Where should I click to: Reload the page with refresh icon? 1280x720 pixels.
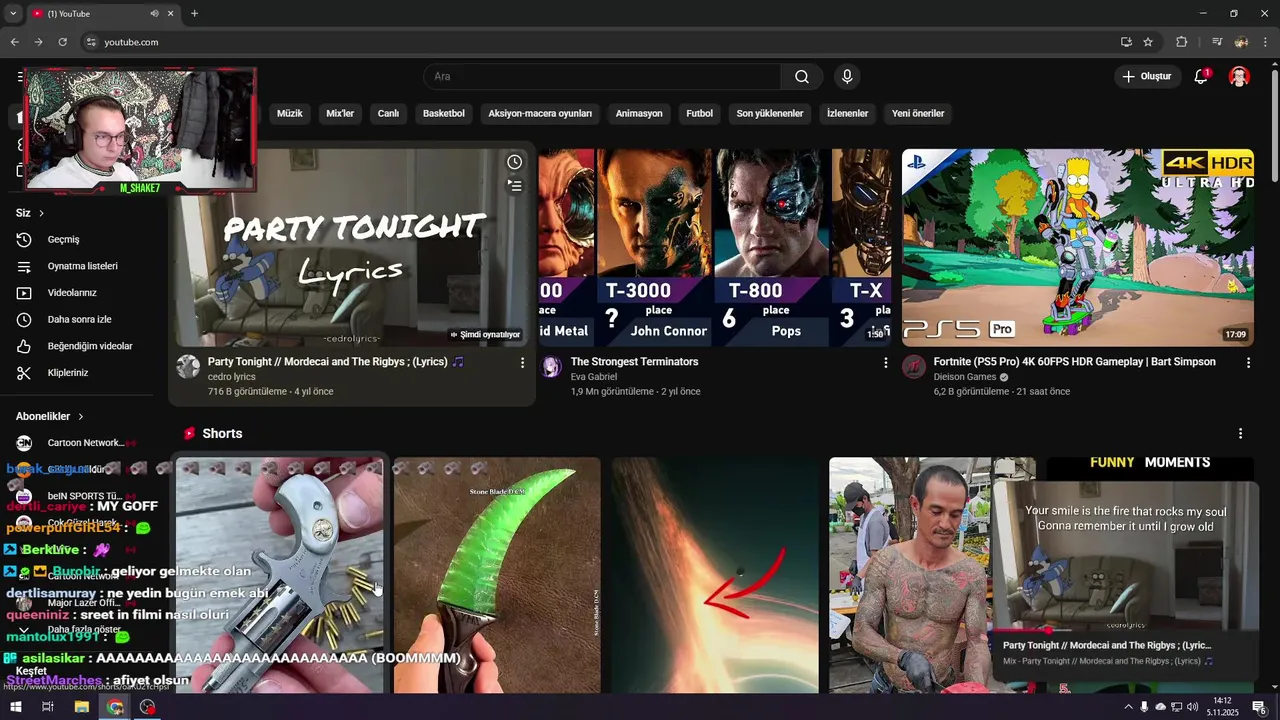pos(62,42)
